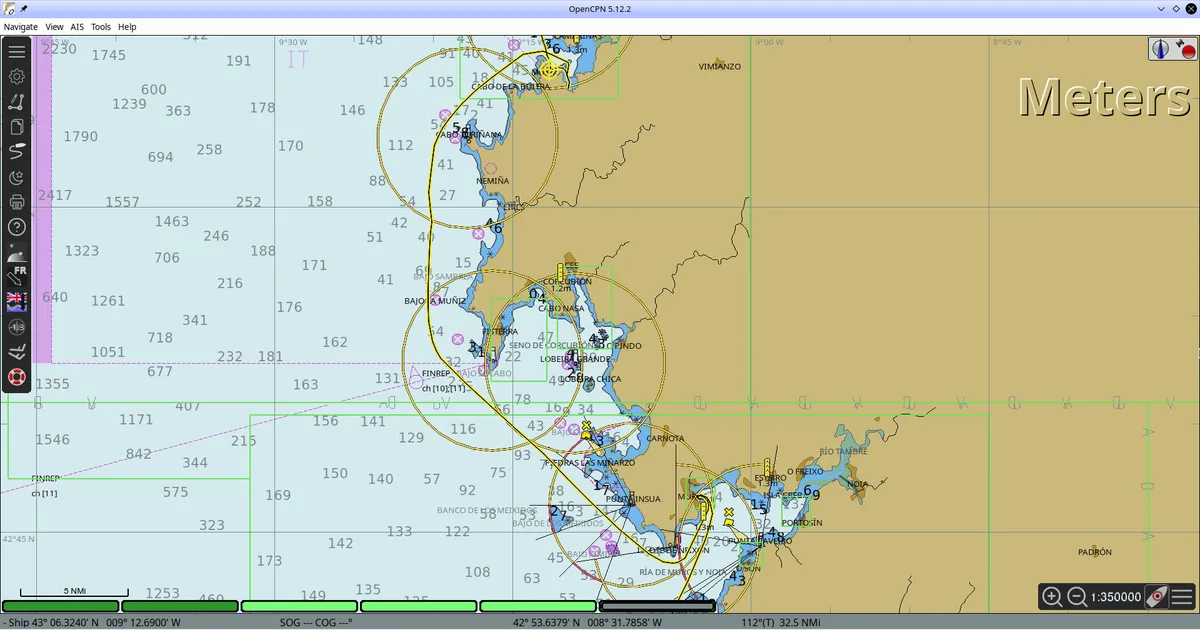The width and height of the screenshot is (1200, 630).
Task: Click the UK flag plugin icon
Action: pos(17,299)
